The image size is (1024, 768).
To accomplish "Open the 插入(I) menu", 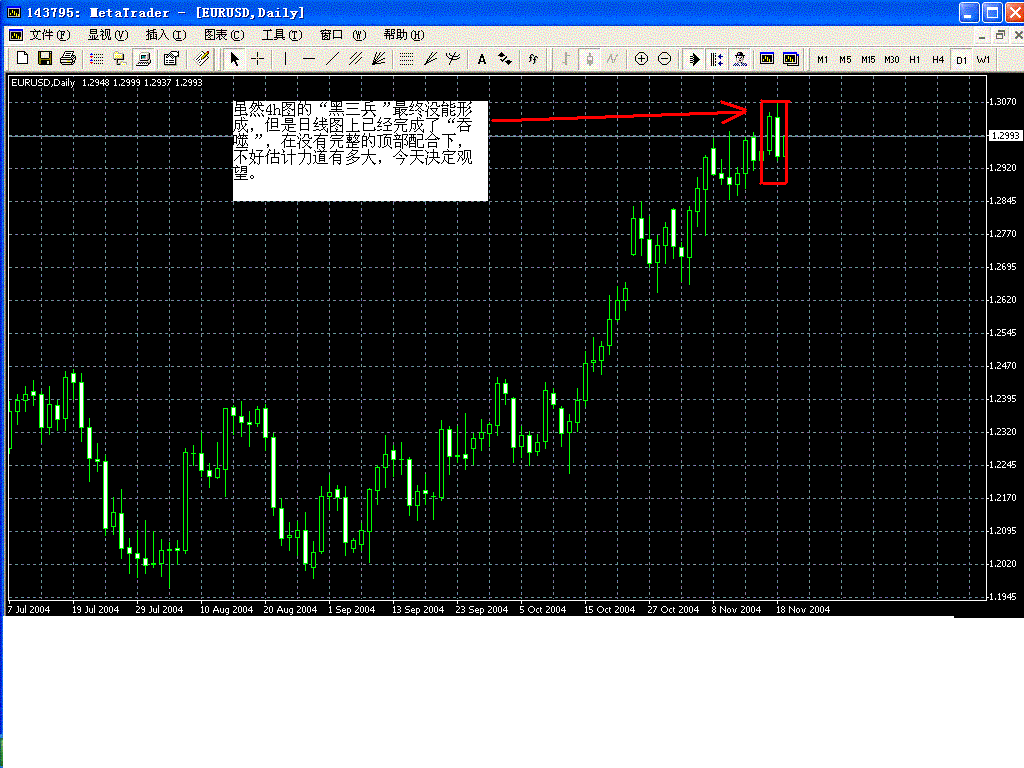I will 166,35.
